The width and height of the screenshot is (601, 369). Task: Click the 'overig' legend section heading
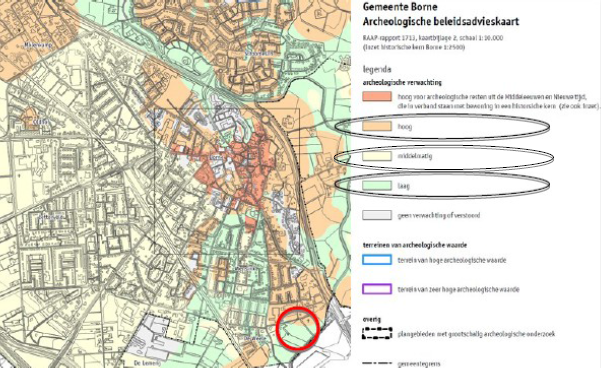371,319
